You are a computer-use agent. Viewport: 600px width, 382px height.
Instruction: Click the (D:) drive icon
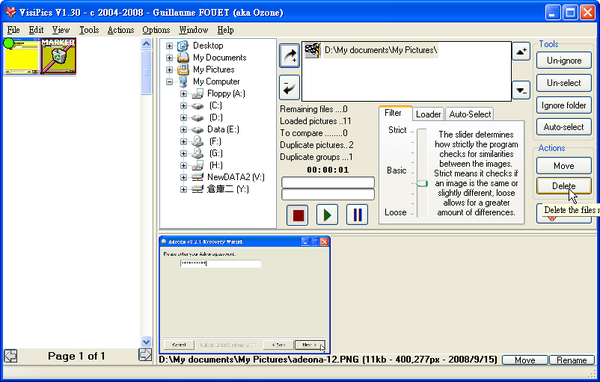coord(197,118)
